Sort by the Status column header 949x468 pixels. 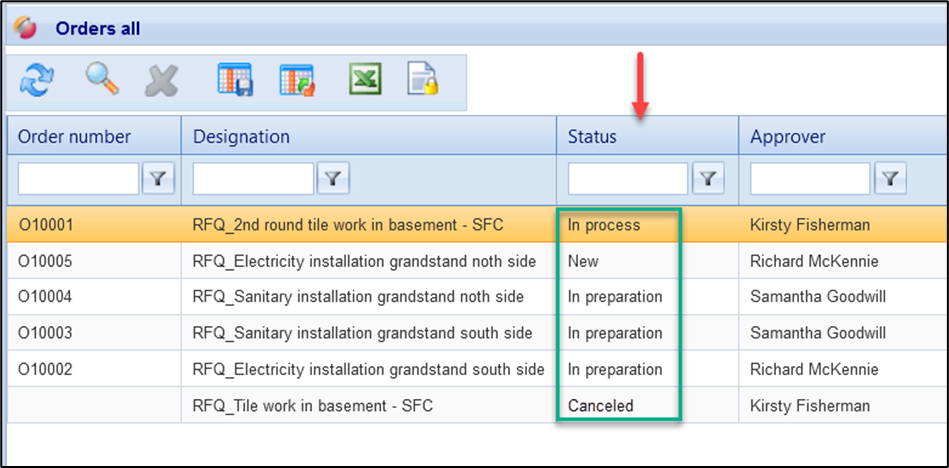[x=592, y=137]
